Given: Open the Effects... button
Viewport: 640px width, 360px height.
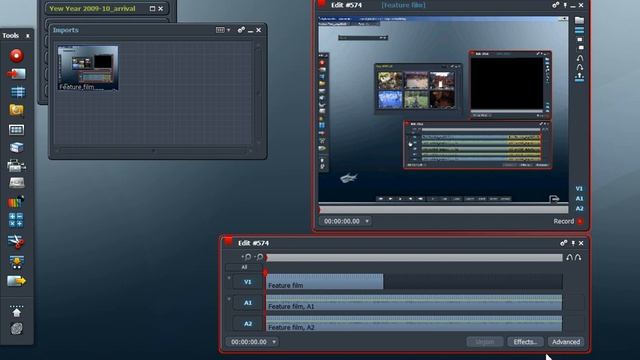Looking at the screenshot, I should point(525,342).
